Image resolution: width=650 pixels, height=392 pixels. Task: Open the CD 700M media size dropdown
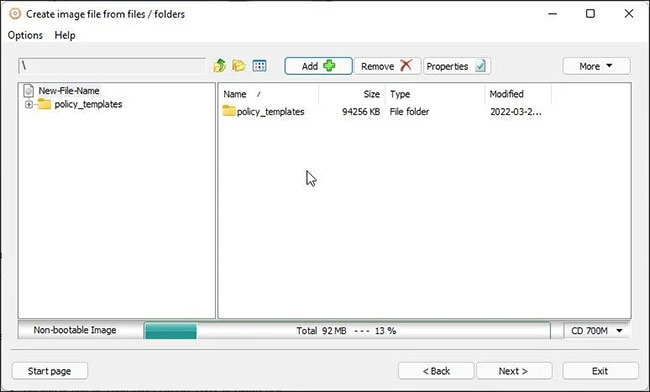596,331
